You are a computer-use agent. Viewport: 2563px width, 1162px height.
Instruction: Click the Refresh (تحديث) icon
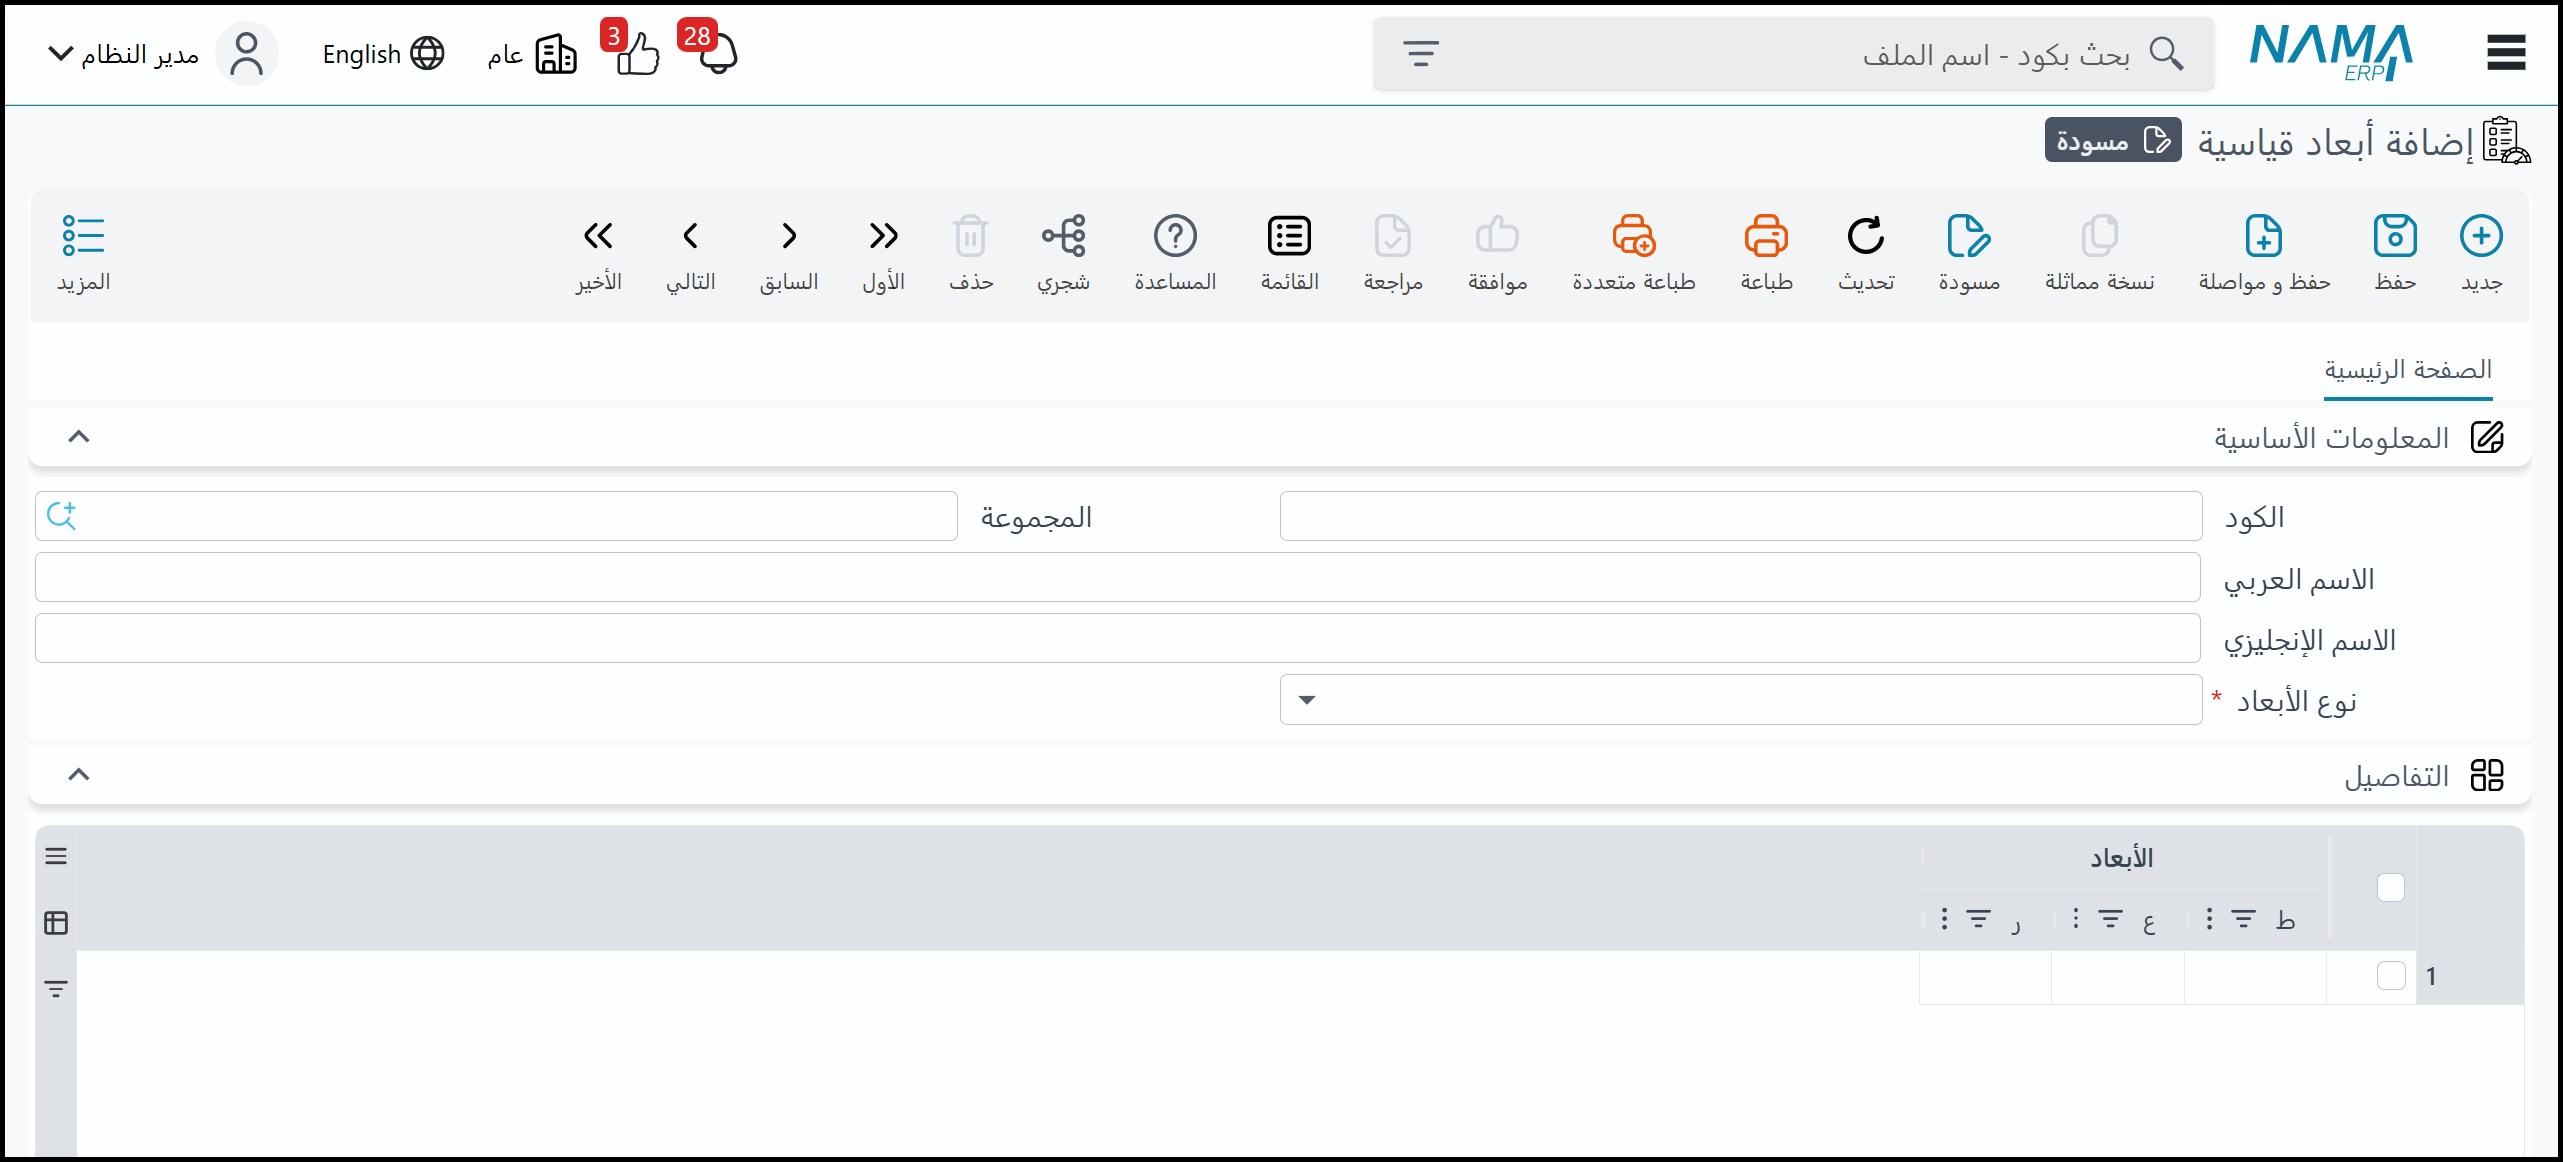click(1865, 237)
